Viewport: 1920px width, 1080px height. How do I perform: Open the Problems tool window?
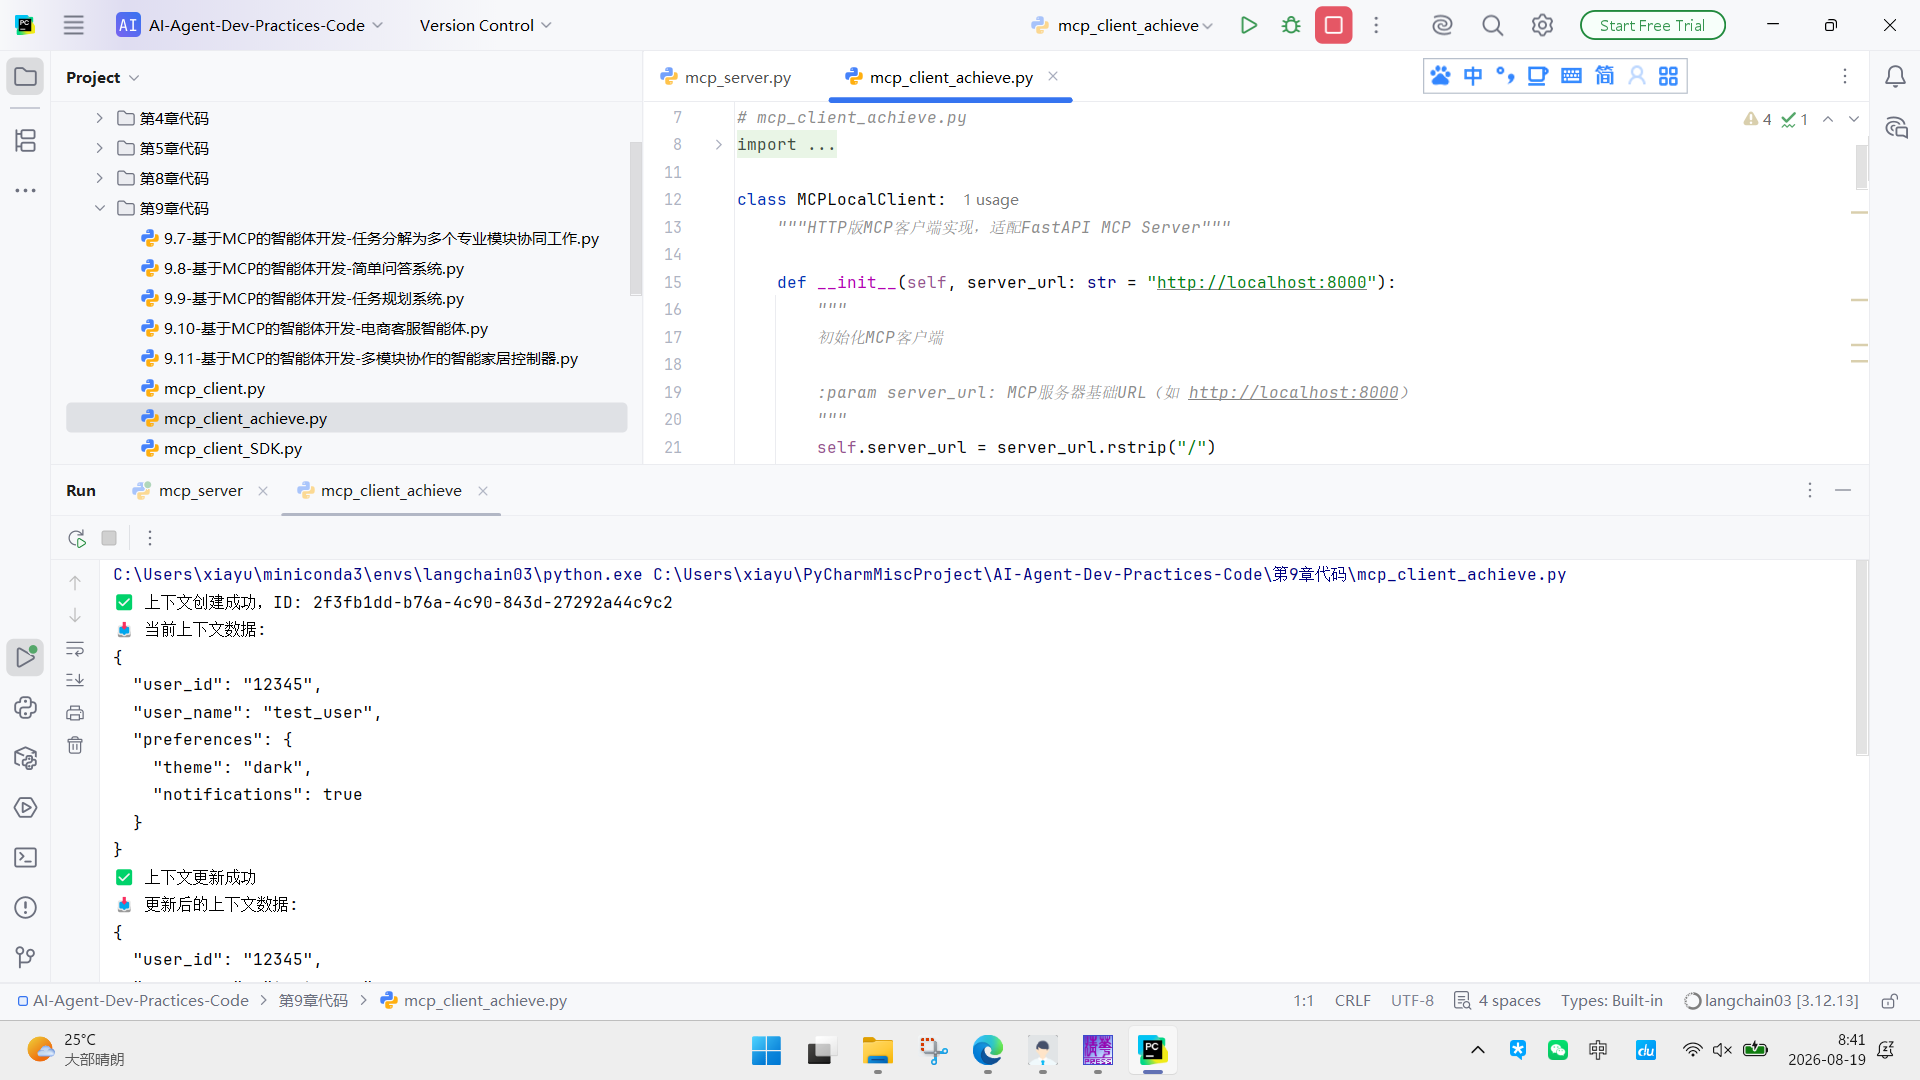pos(25,908)
